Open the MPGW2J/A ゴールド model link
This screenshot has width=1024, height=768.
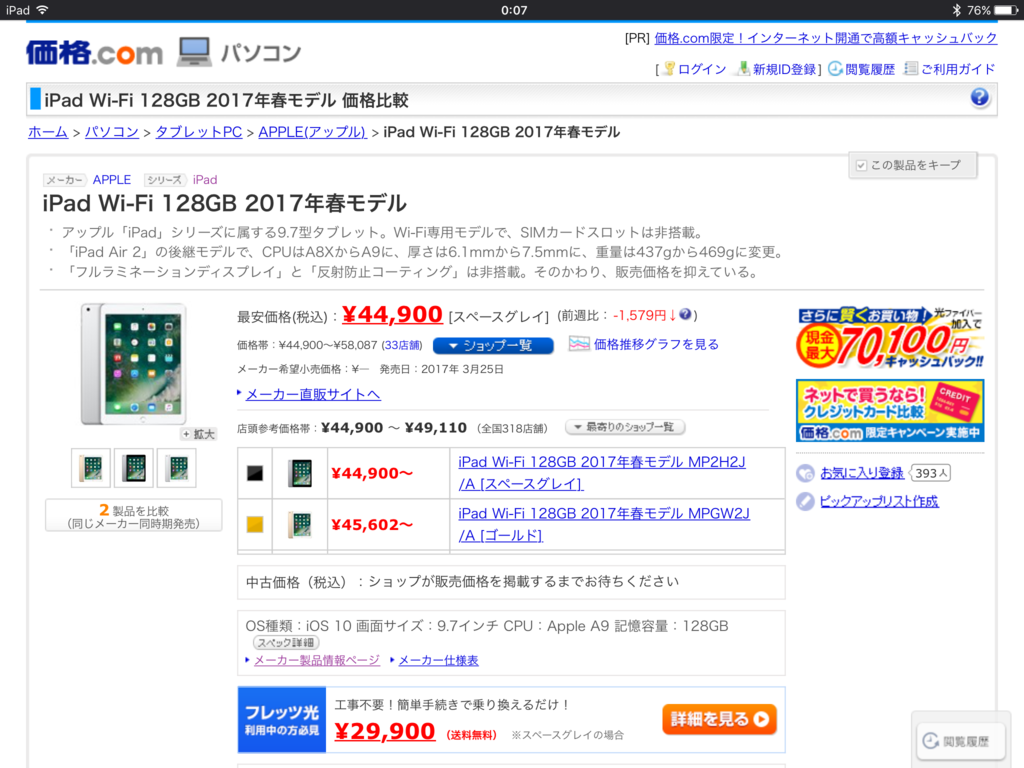coord(604,524)
